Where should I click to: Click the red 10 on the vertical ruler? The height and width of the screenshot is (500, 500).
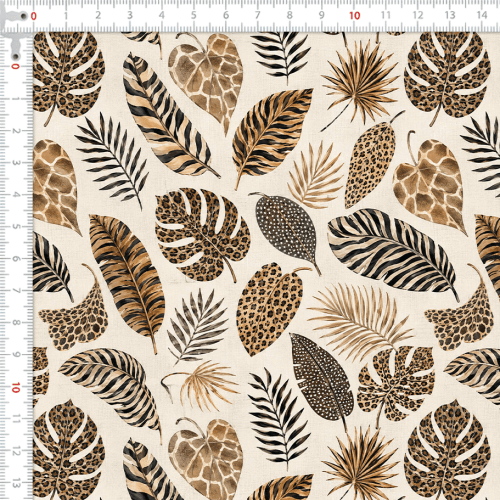click(x=15, y=388)
